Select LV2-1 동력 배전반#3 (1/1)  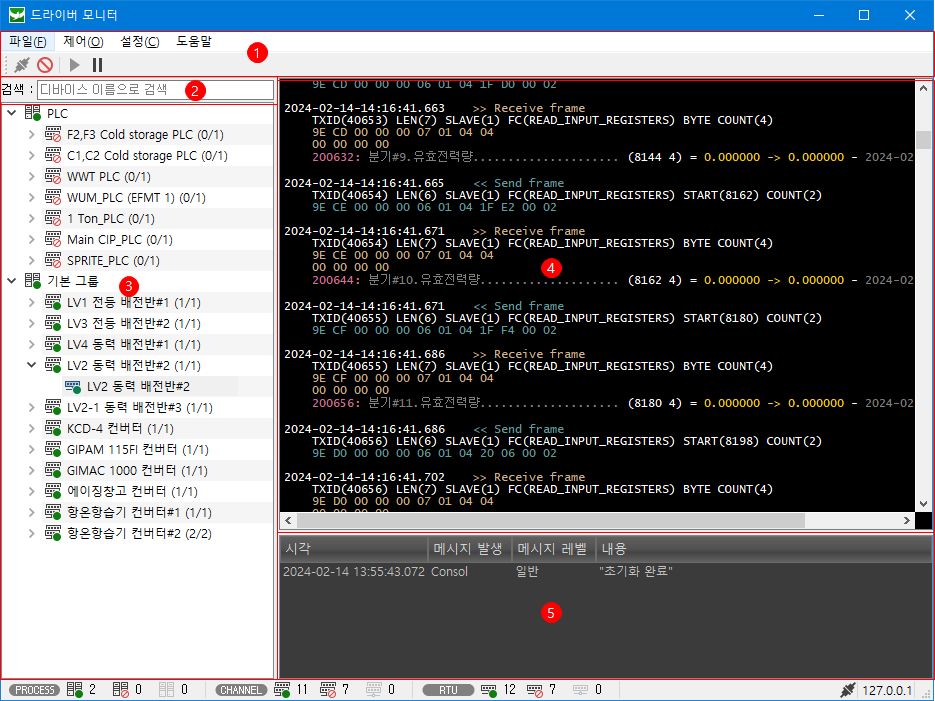click(x=140, y=407)
